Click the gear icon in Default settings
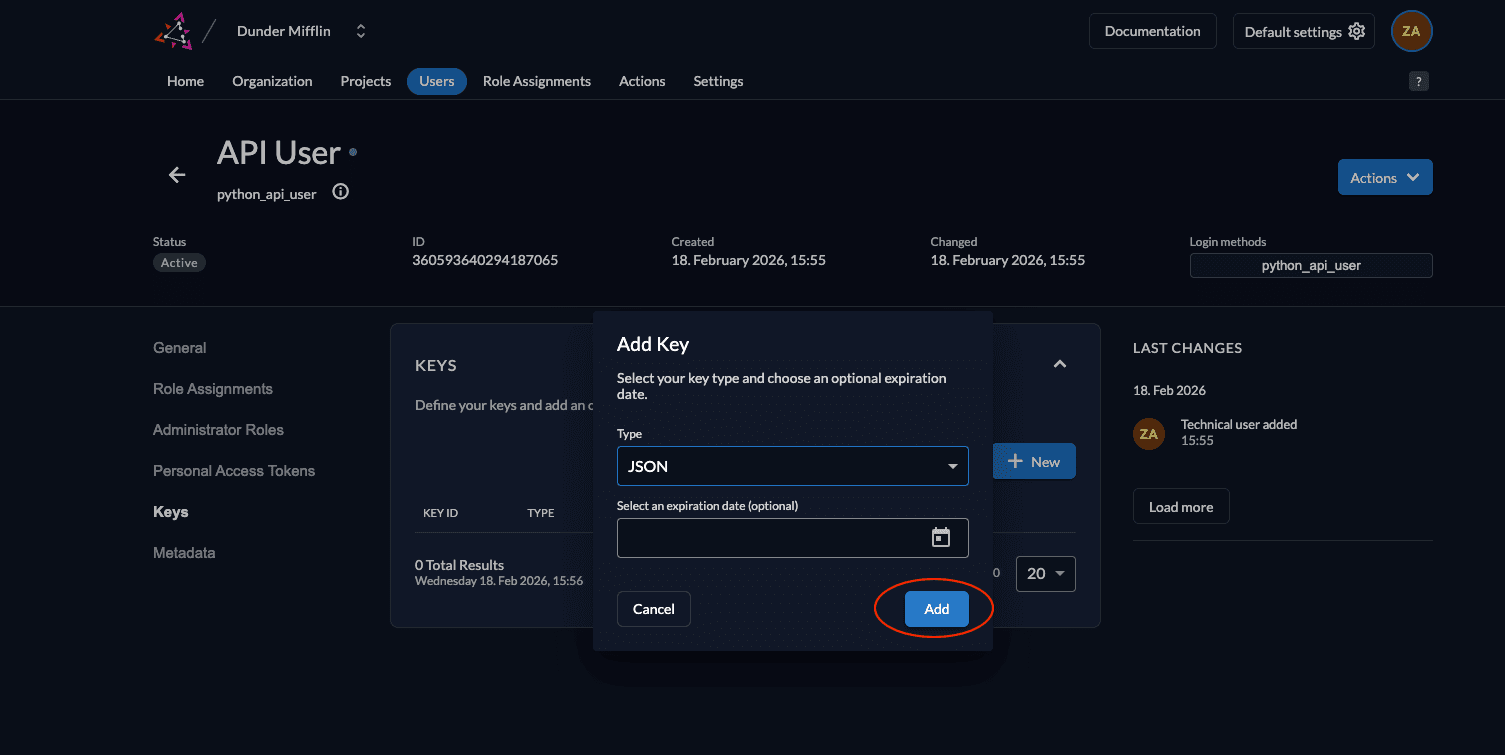This screenshot has width=1505, height=755. coord(1356,31)
